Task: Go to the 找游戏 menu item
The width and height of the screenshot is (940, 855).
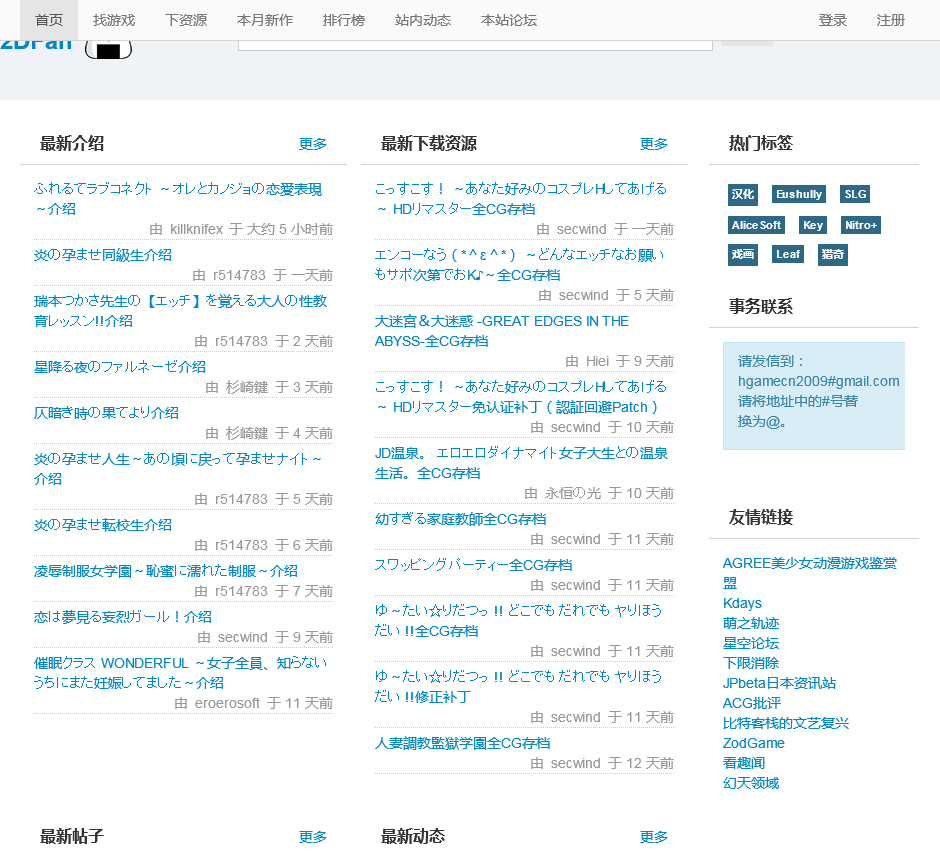Action: click(114, 20)
